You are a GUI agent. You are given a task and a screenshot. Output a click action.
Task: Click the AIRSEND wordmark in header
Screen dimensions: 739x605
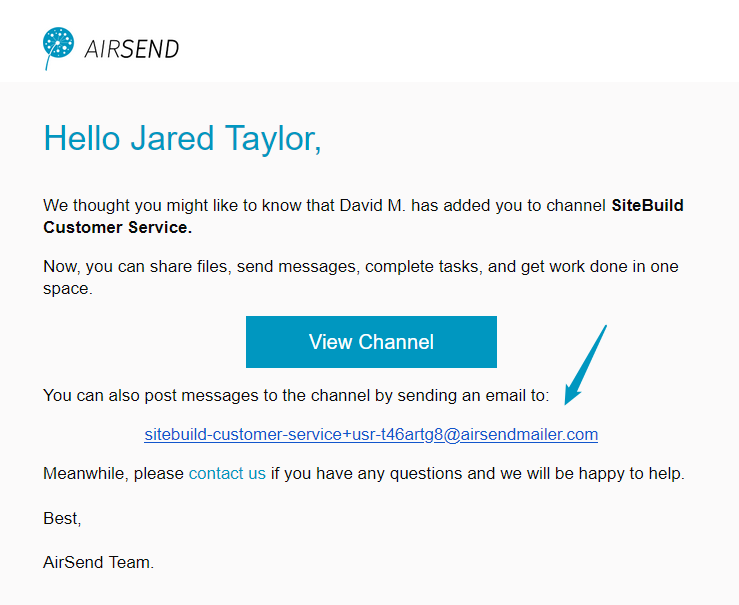[131, 49]
